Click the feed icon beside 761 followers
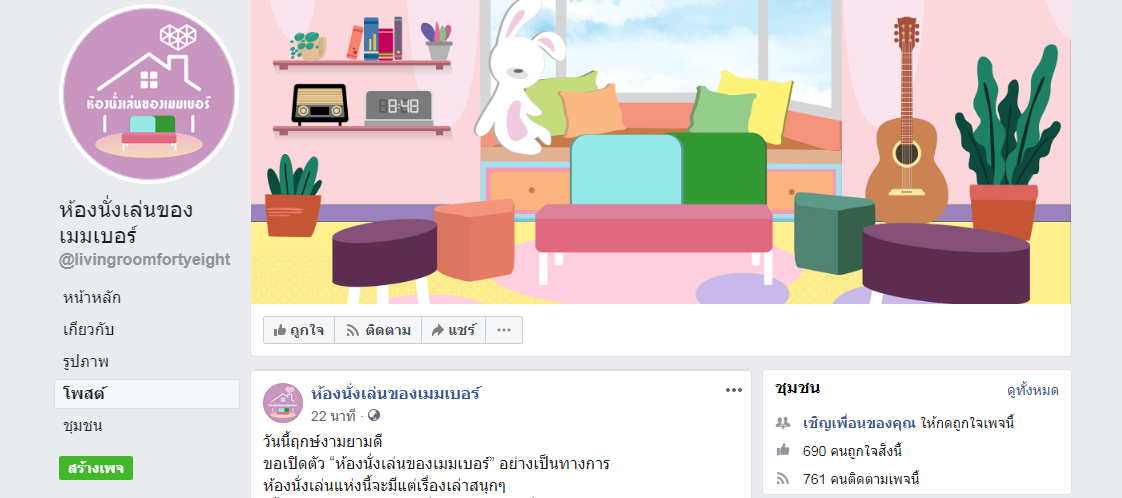This screenshot has height=498, width=1122. tap(782, 479)
